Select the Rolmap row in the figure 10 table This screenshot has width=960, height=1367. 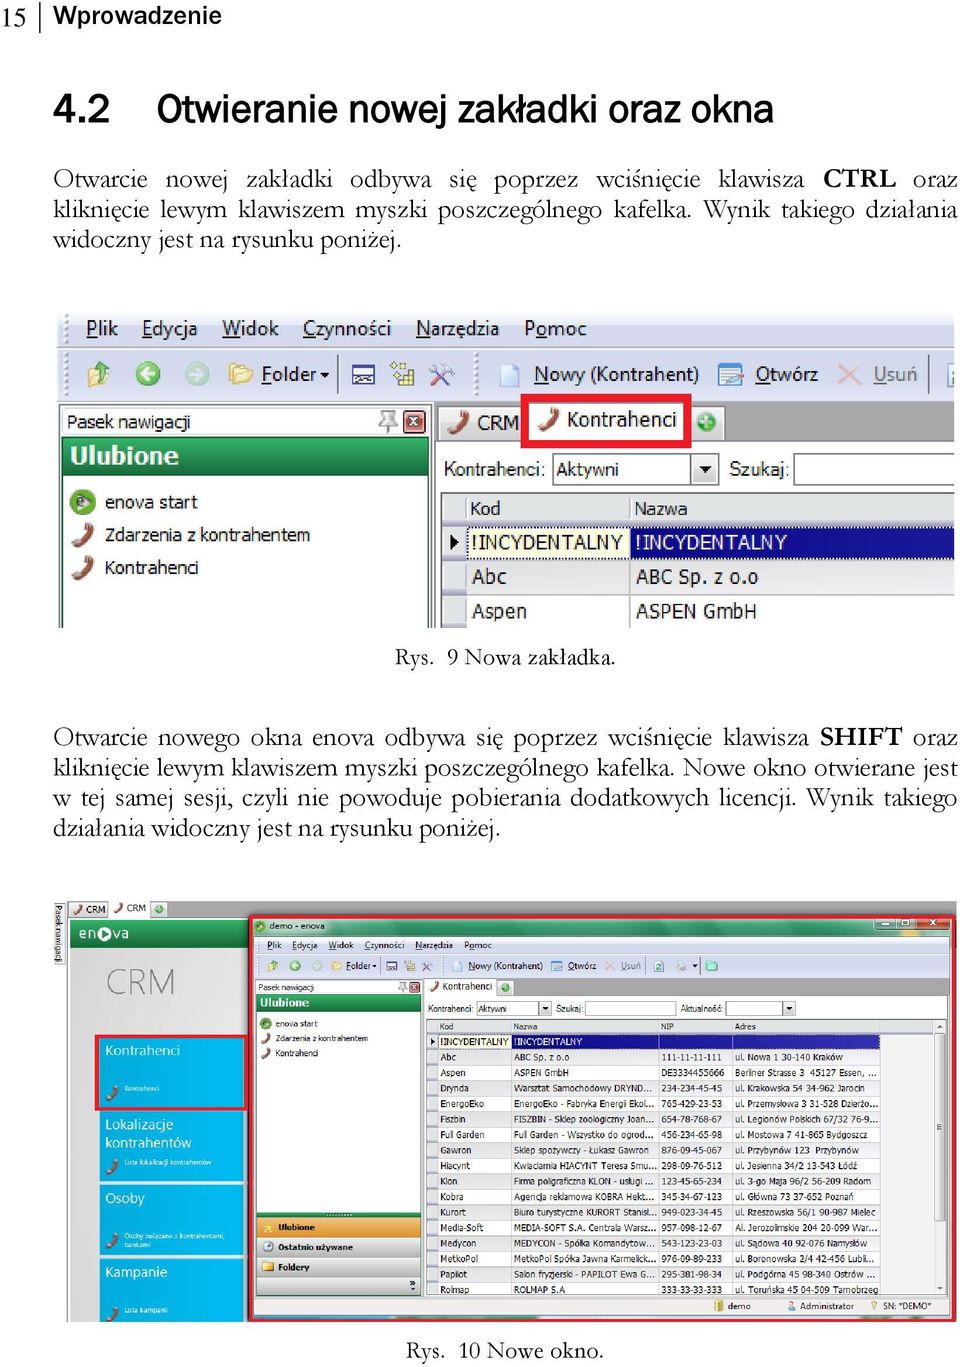coord(655,1290)
